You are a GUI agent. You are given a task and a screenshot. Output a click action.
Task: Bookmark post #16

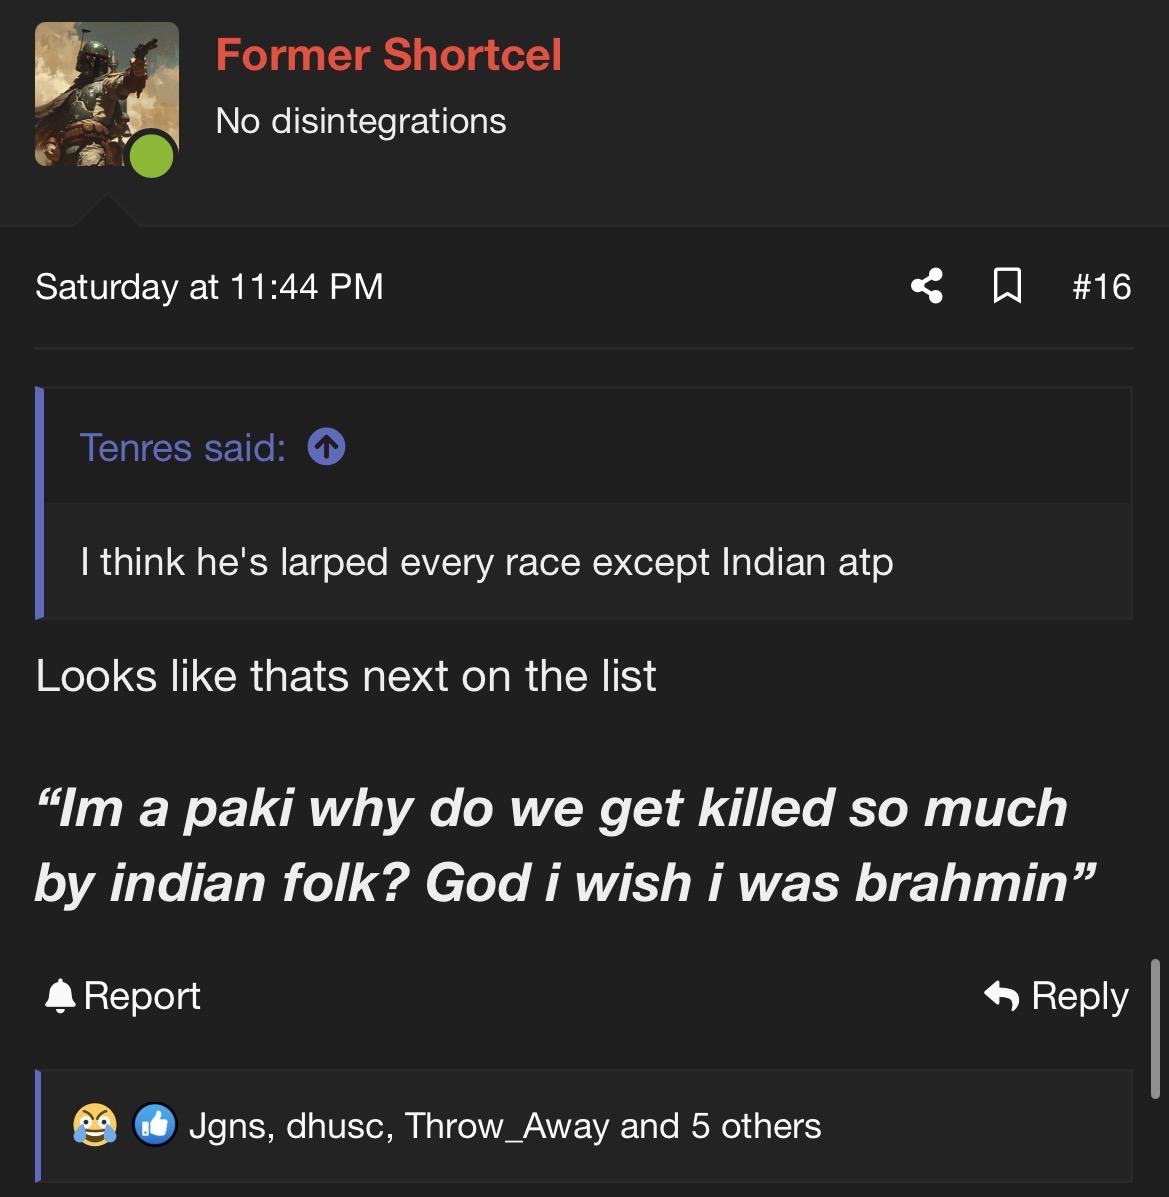coord(1006,286)
